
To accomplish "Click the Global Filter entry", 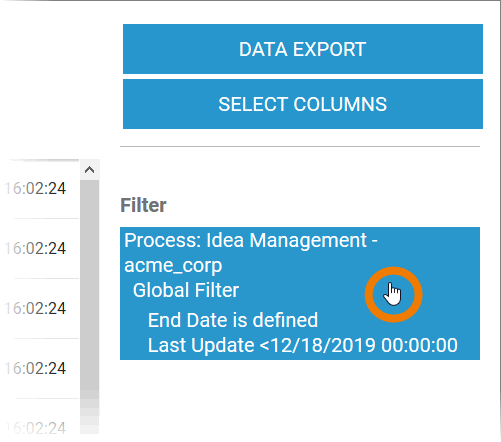I will [186, 290].
